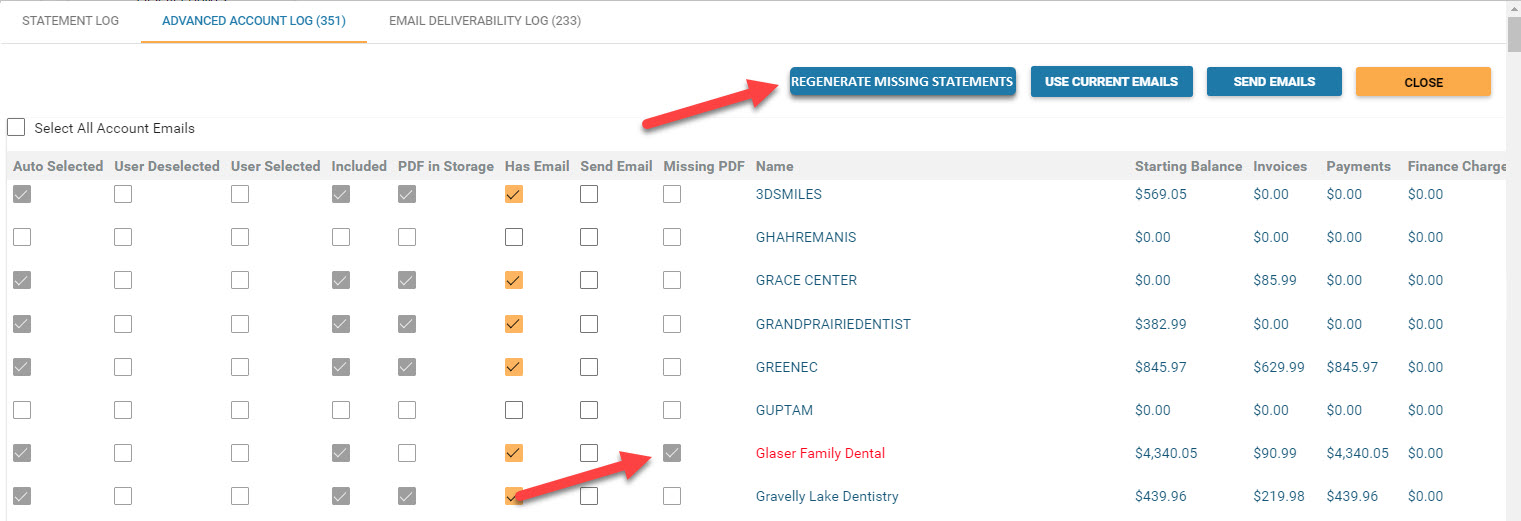Check User Selected box for GREENEC

240,367
